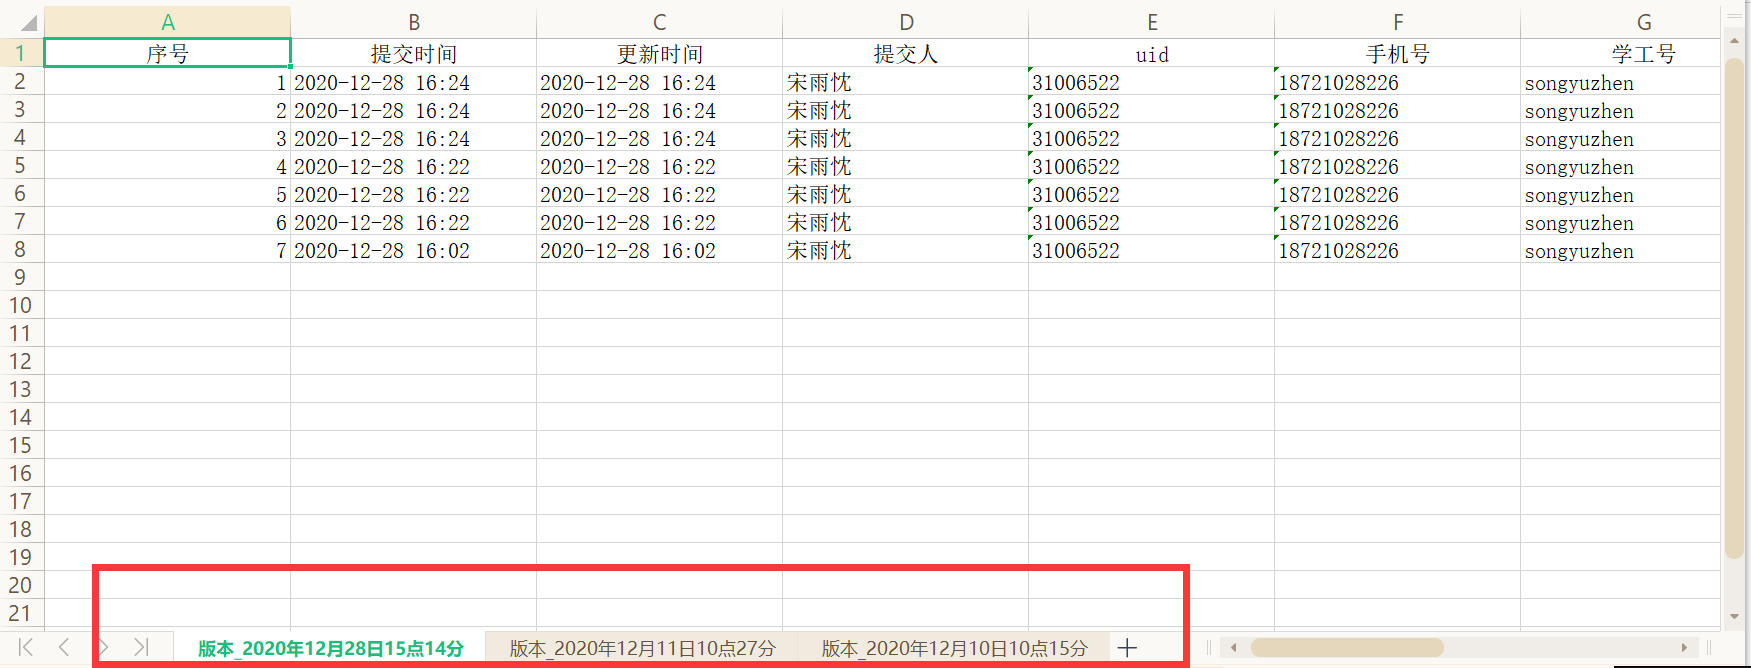
Task: Click the 序号 header cell
Action: (x=168, y=53)
